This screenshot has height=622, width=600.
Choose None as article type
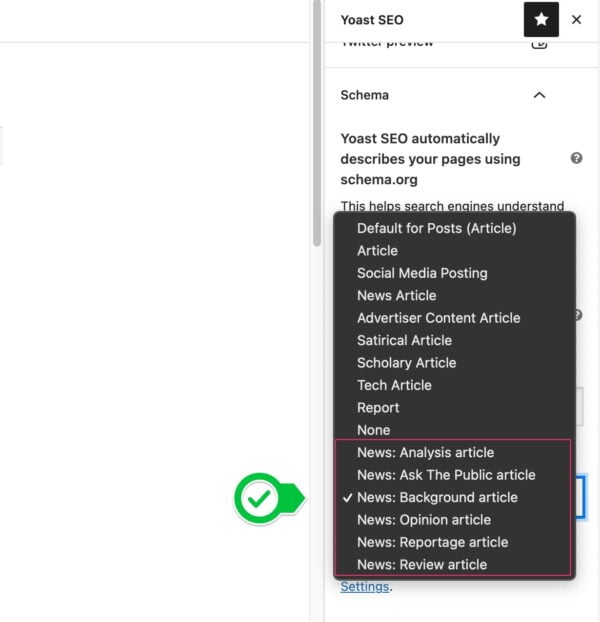click(373, 430)
